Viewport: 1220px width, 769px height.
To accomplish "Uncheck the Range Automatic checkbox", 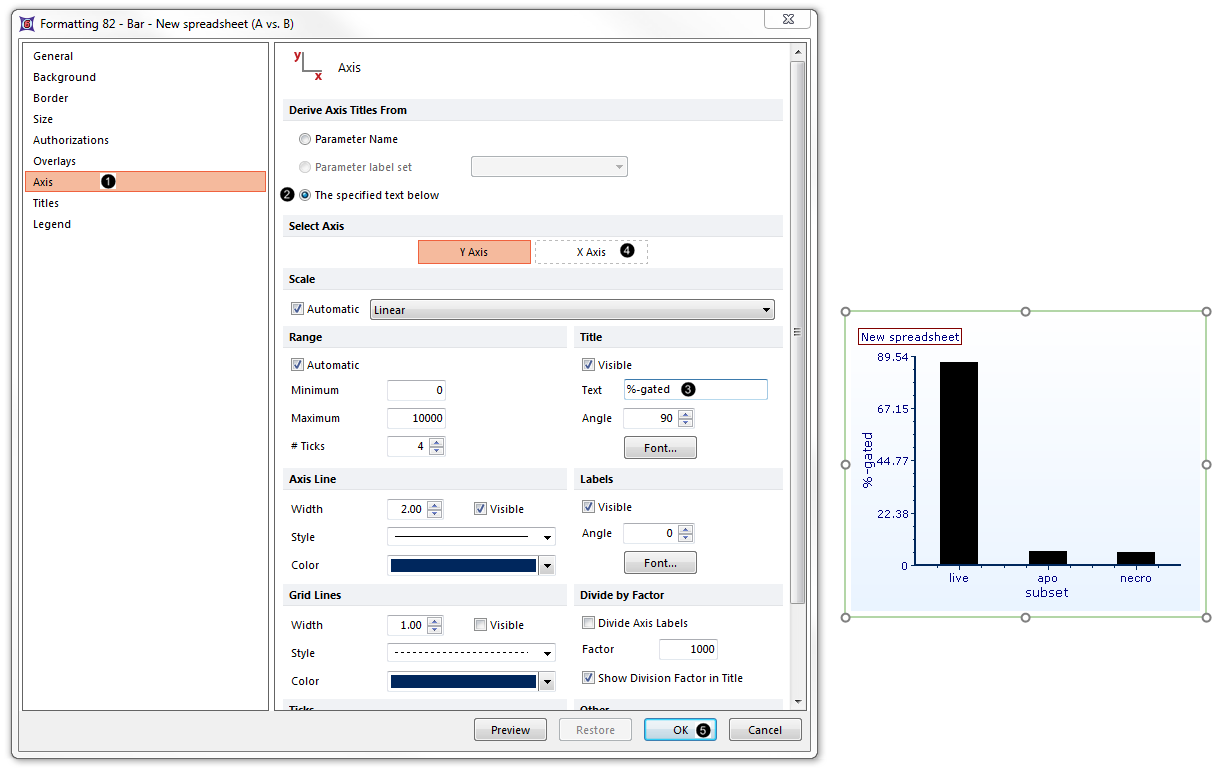I will pyautogui.click(x=297, y=365).
